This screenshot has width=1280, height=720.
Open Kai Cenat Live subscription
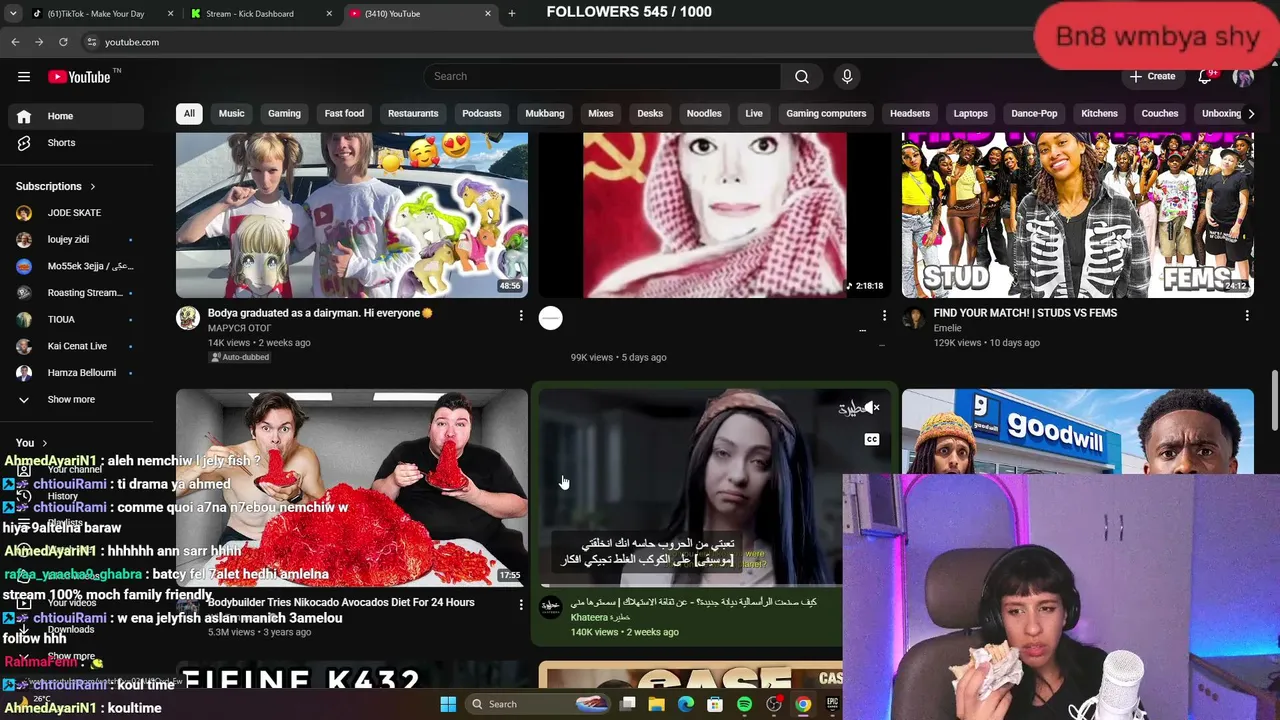[x=76, y=346]
